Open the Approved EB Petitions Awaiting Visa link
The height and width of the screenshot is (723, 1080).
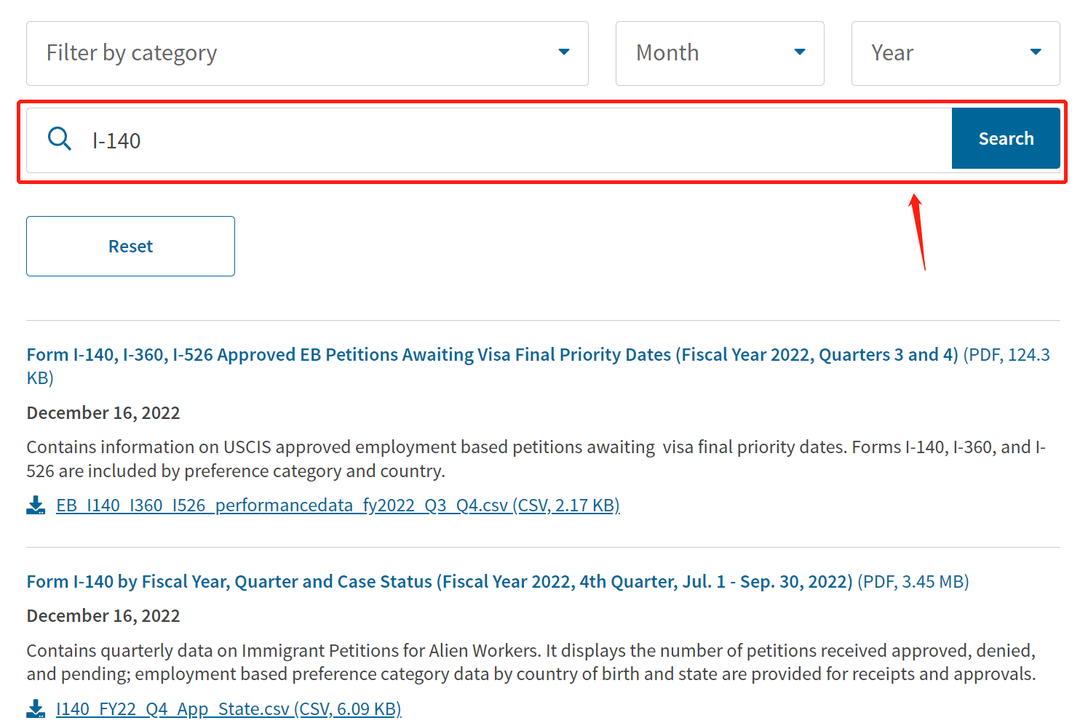point(492,355)
